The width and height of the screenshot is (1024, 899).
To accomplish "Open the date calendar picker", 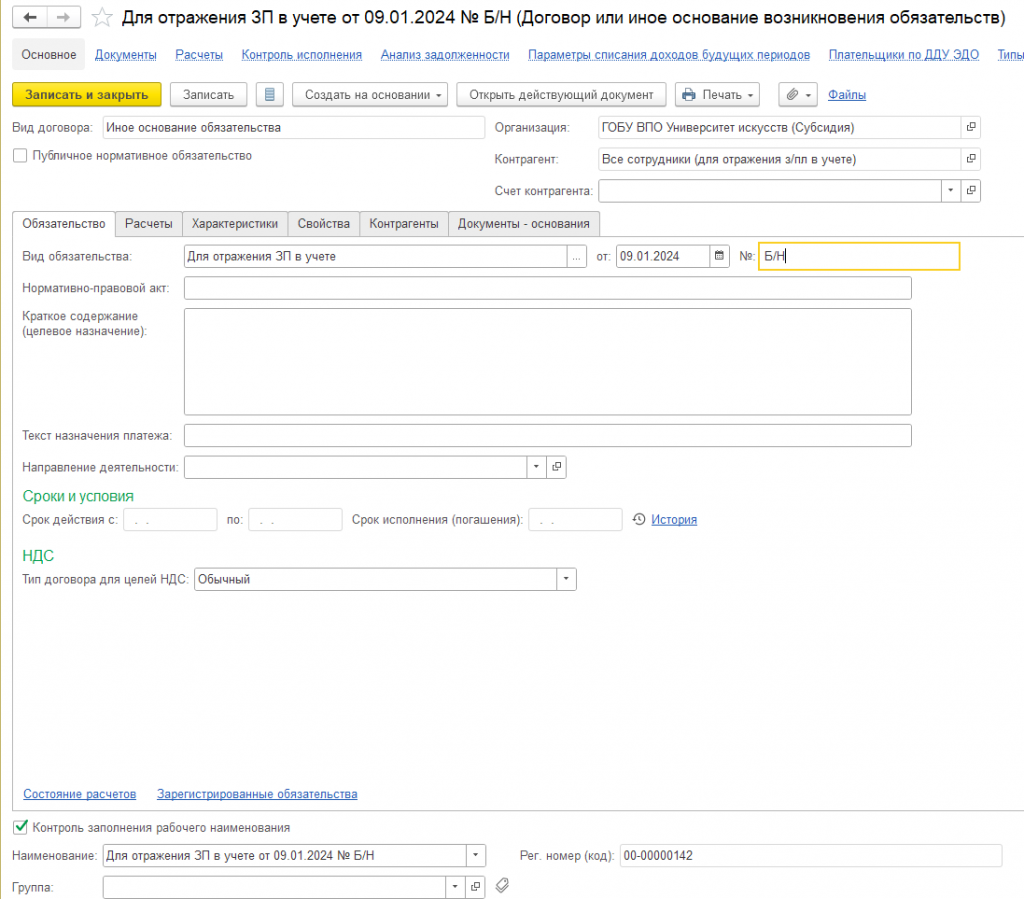I will point(719,256).
